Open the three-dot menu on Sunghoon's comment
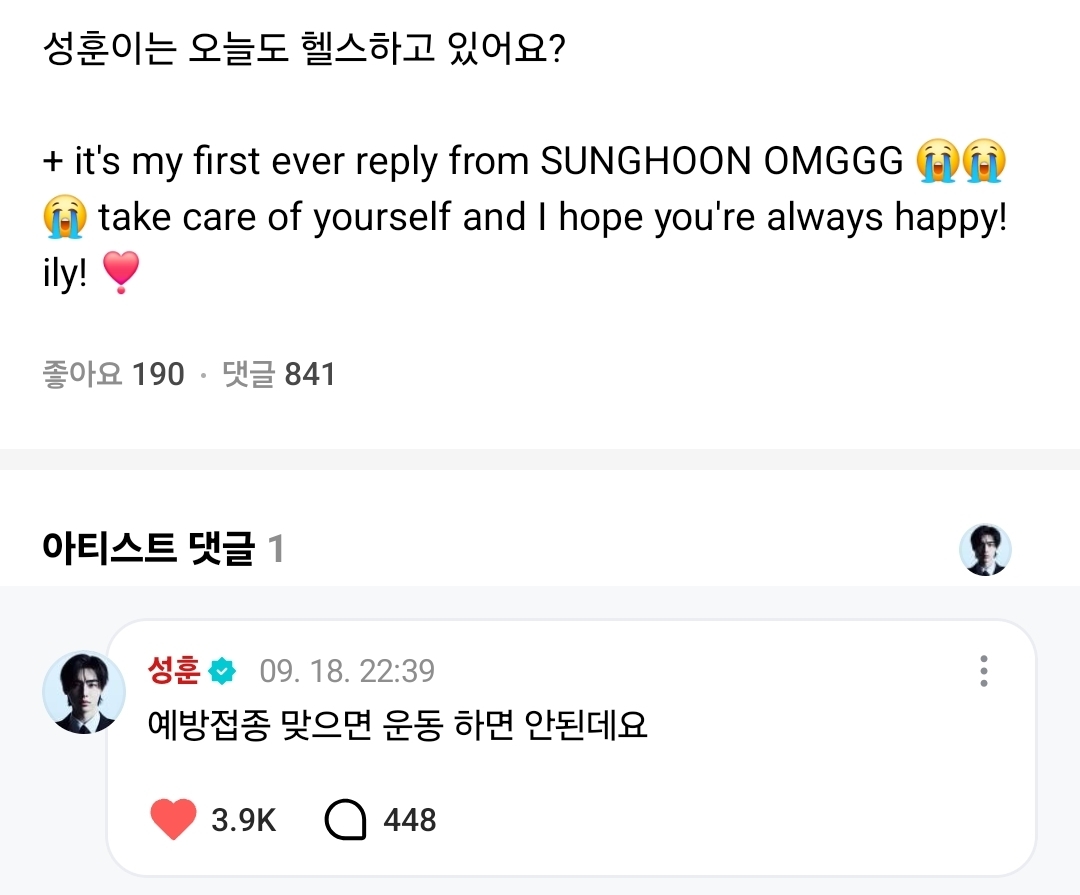 [x=985, y=671]
